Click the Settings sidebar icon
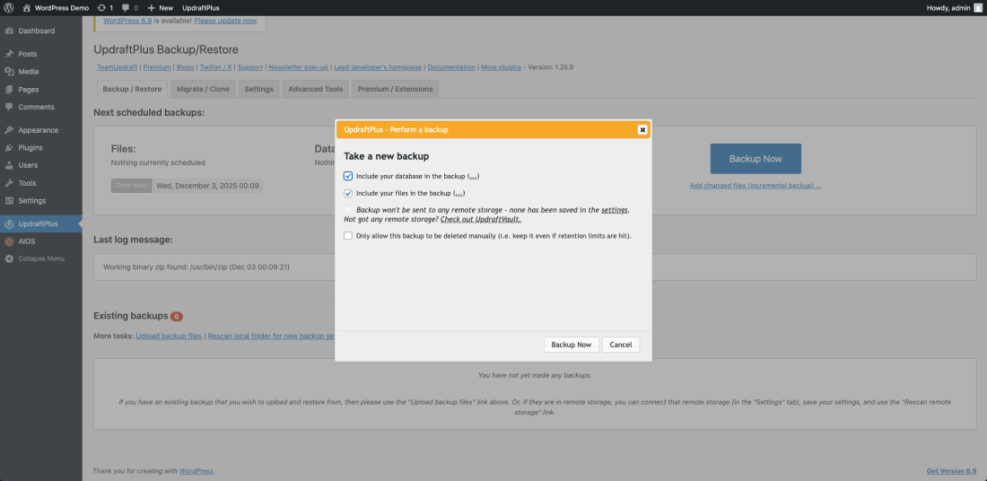987x481 pixels. tap(9, 201)
